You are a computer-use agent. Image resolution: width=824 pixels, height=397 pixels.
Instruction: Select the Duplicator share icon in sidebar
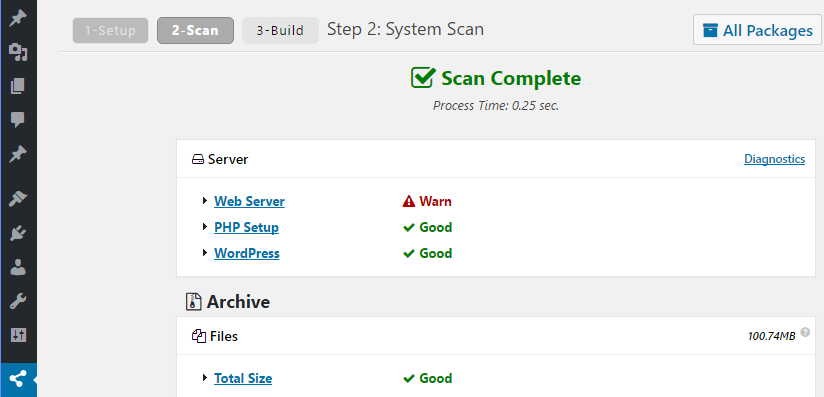point(18,378)
